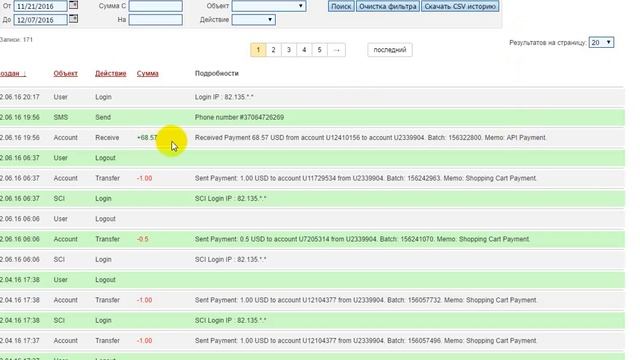Open the Объект dropdown

tap(269, 6)
